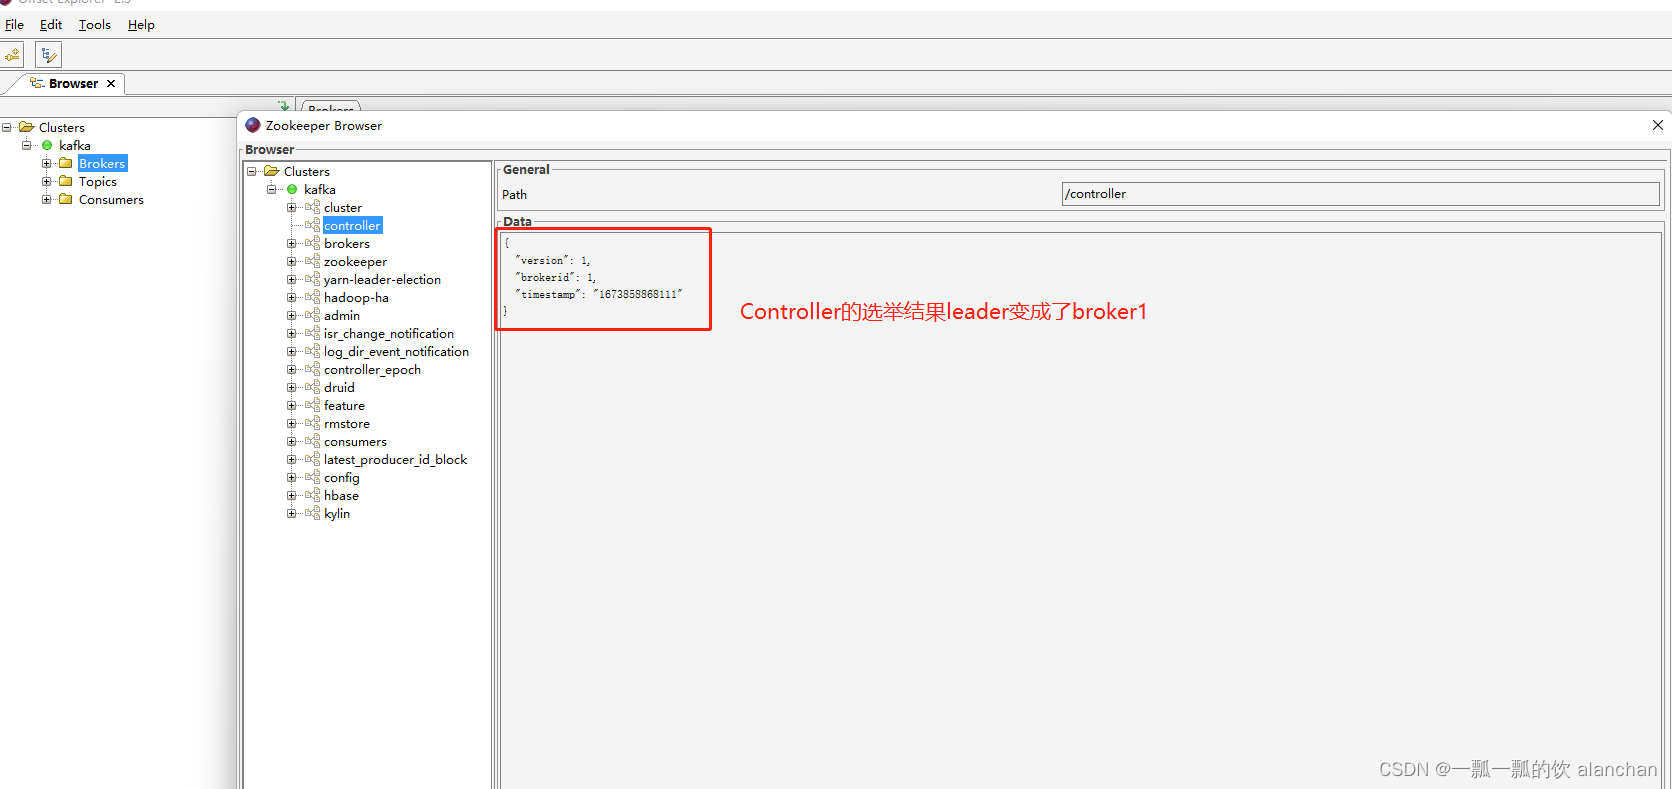
Task: Select the zookeeper znode label
Action: coord(355,261)
